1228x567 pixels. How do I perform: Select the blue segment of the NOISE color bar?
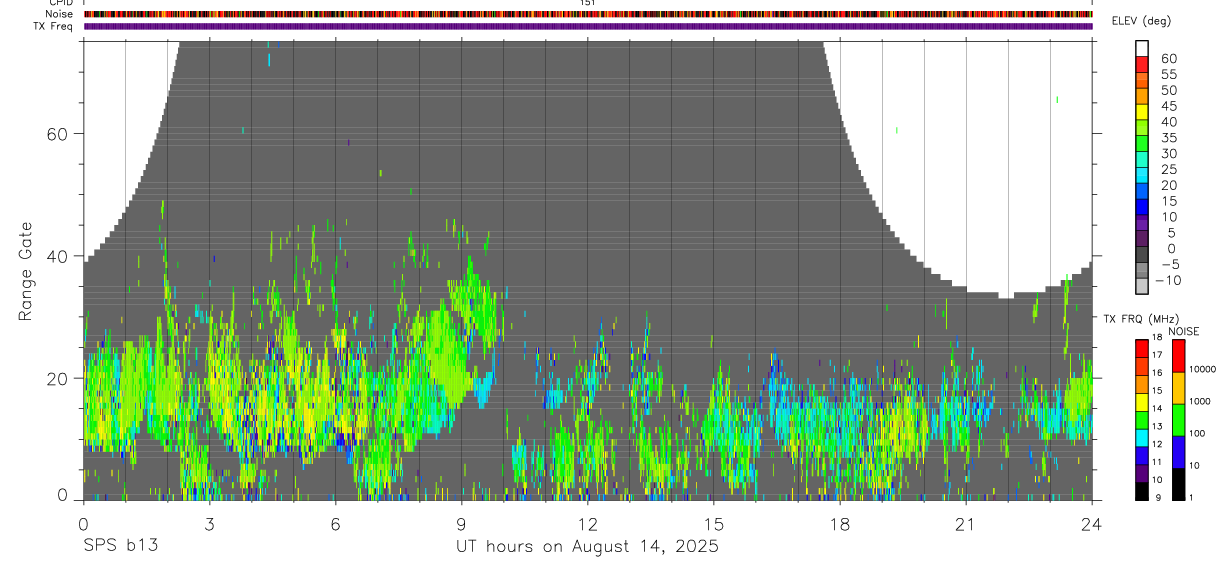tap(1178, 451)
